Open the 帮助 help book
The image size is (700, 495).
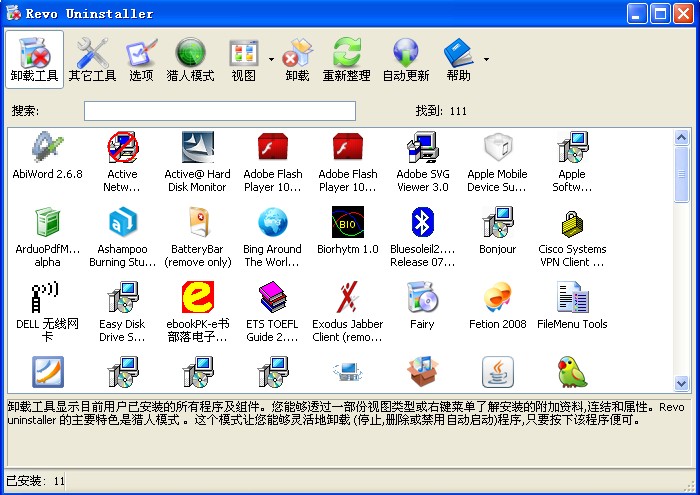point(458,60)
